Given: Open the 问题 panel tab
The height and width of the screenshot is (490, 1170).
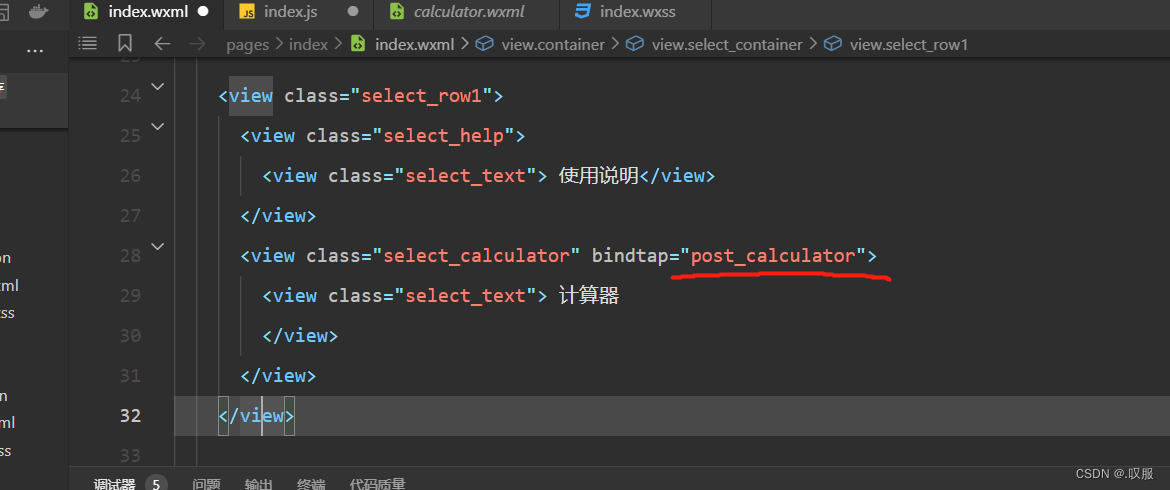Looking at the screenshot, I should 206,483.
